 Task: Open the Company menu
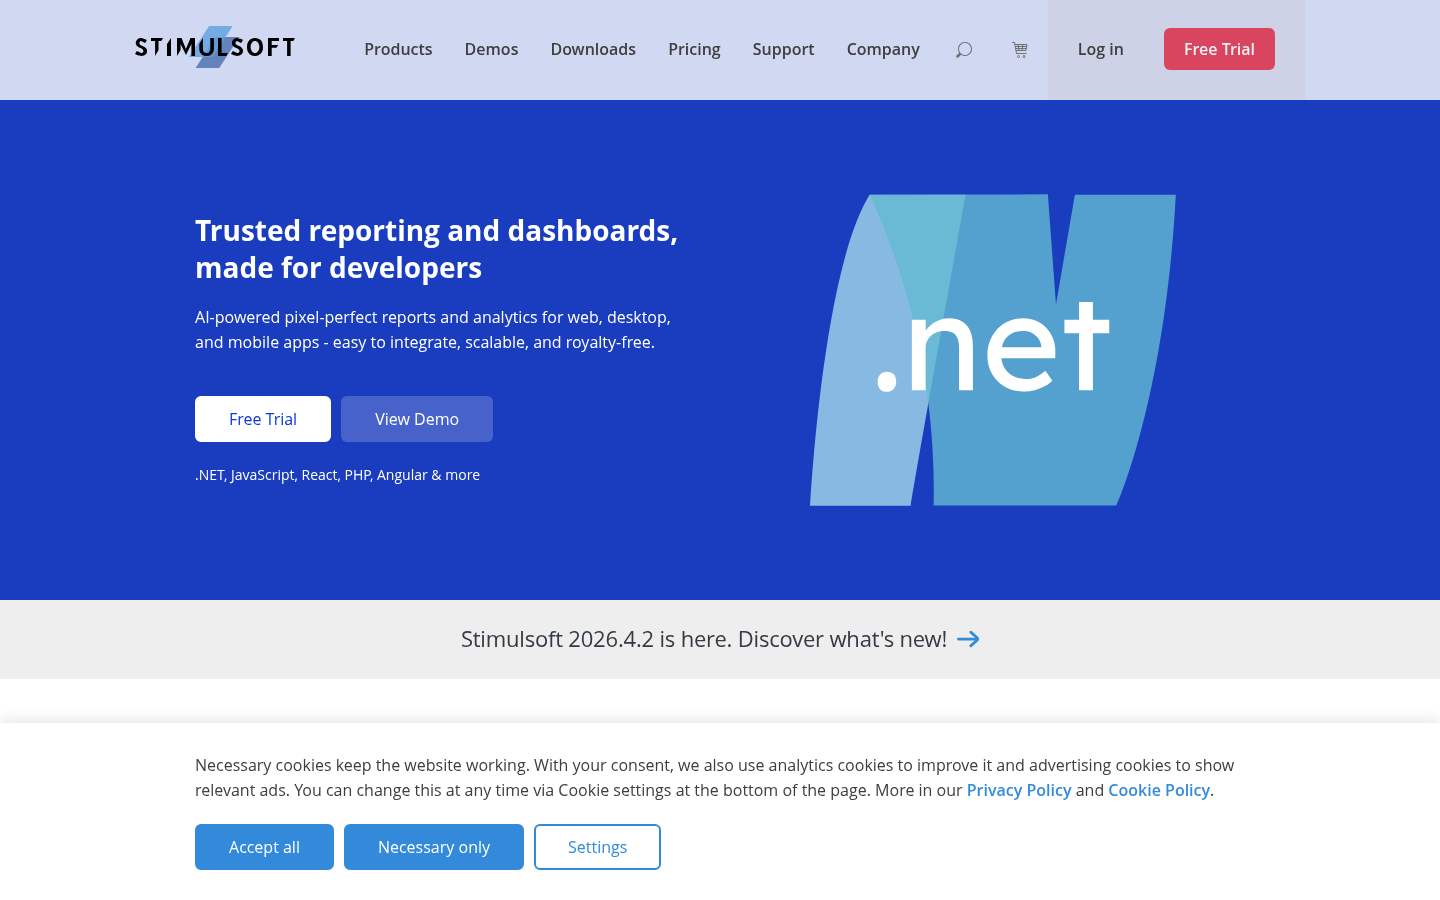click(883, 49)
